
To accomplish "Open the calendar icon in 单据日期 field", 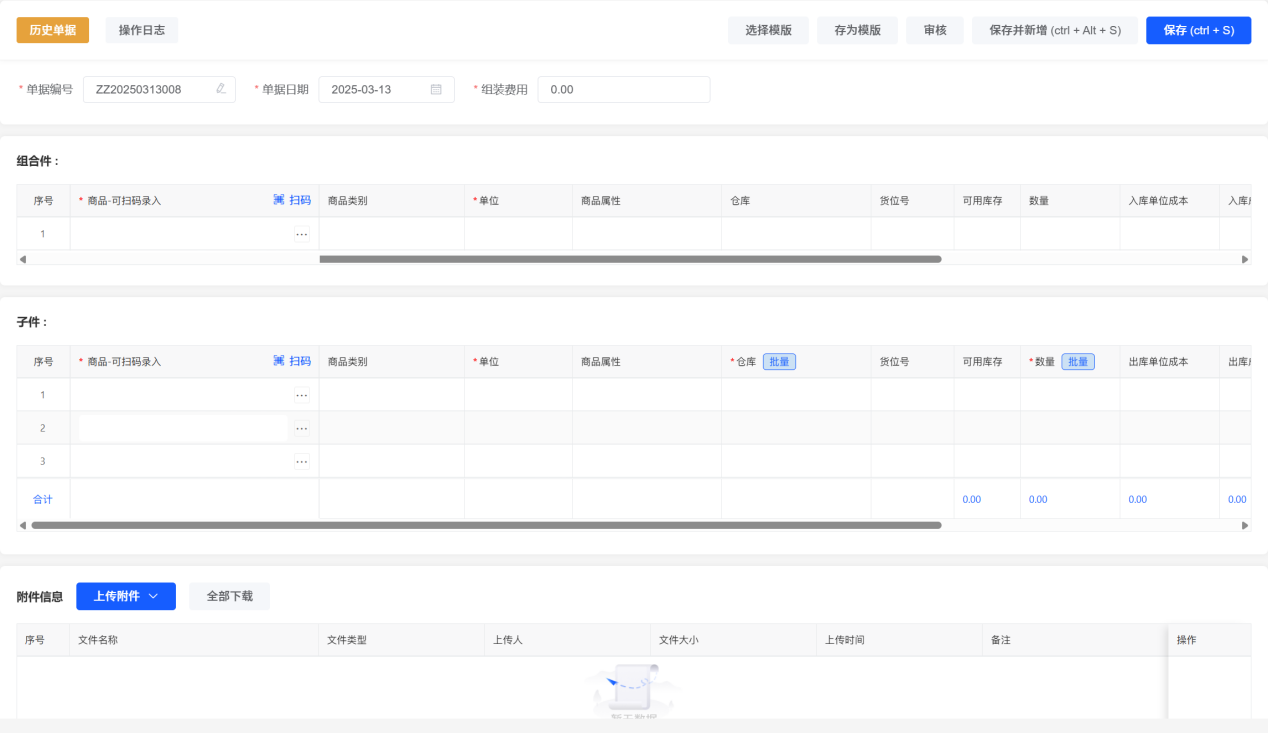I will (436, 89).
